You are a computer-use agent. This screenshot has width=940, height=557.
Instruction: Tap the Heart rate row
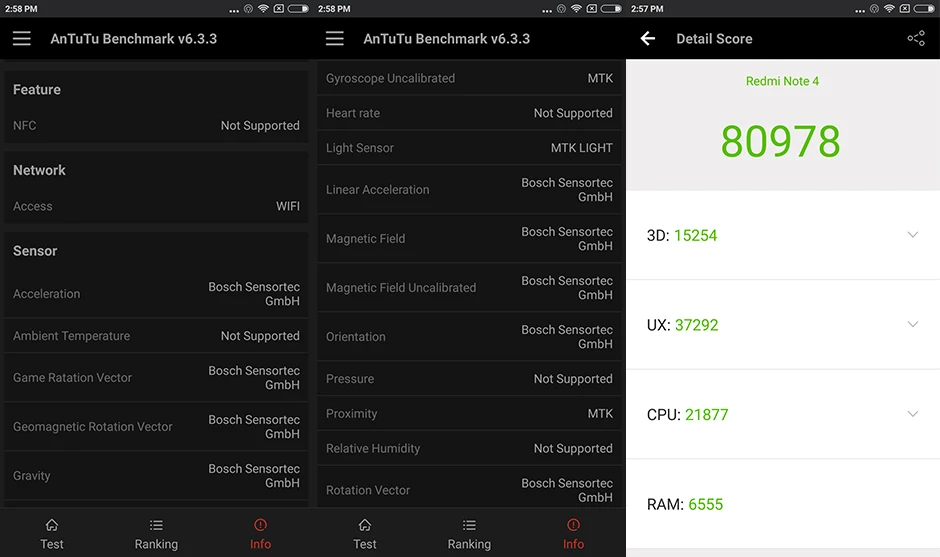coord(470,113)
